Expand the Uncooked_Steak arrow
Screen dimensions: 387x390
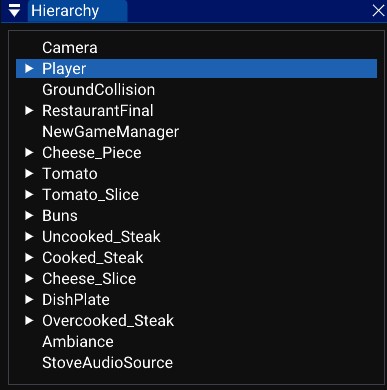coord(29,237)
